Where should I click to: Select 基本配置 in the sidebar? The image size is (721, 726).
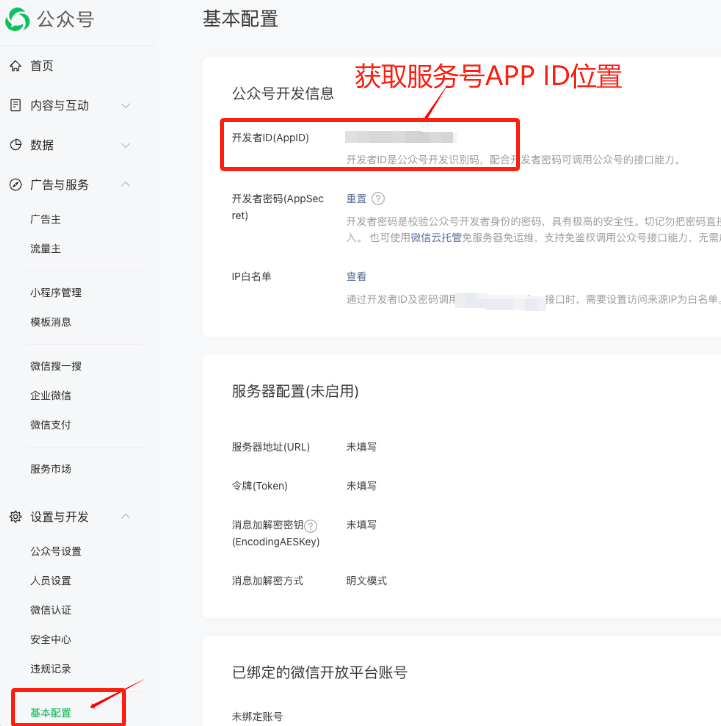[x=51, y=713]
